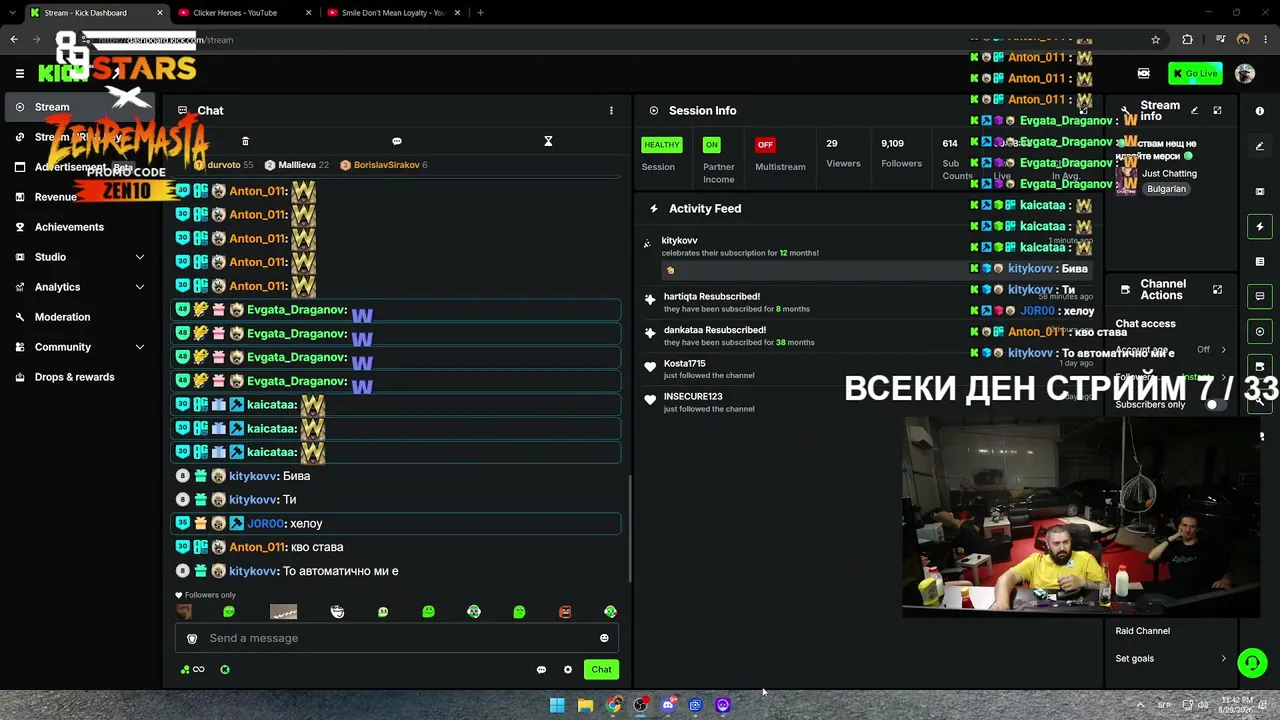Toggle the chat panel icon in right toolbar
Image resolution: width=1280 pixels, height=720 pixels.
pos(1260,297)
